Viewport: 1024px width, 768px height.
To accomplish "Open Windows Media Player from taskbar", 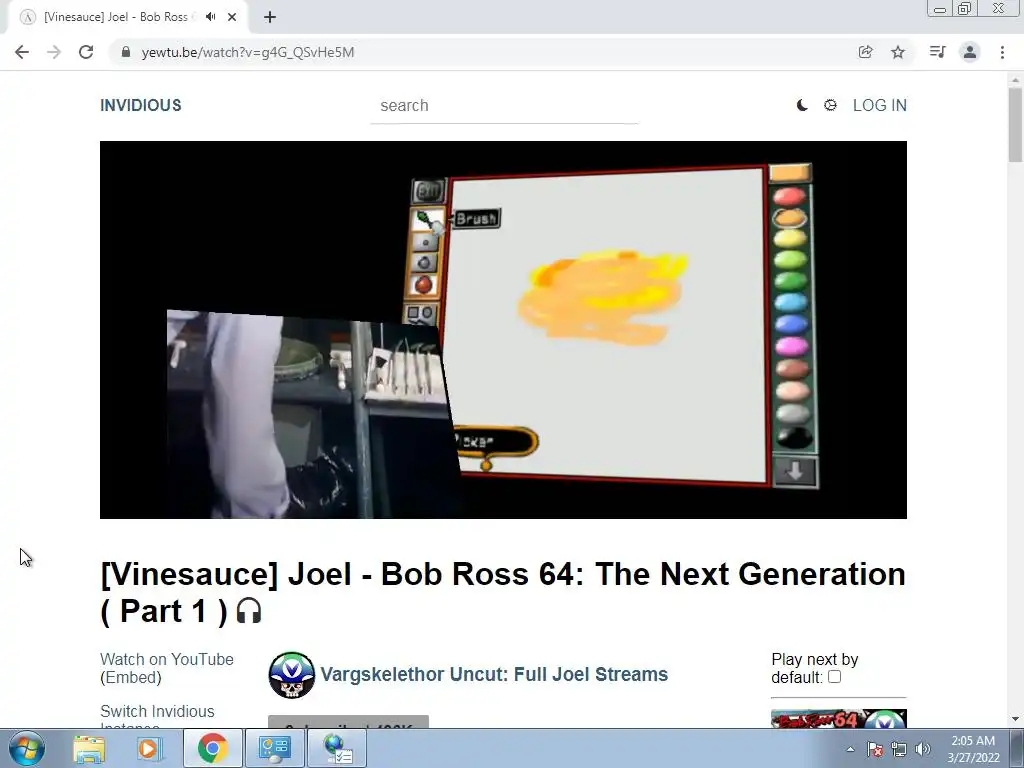I will (x=150, y=748).
